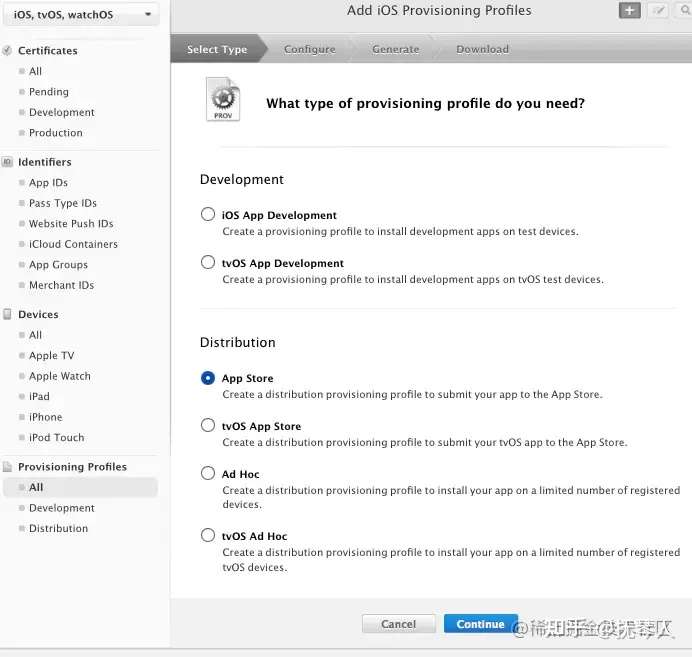Image resolution: width=692 pixels, height=657 pixels.
Task: Open App IDs under Identifiers
Action: tap(48, 183)
